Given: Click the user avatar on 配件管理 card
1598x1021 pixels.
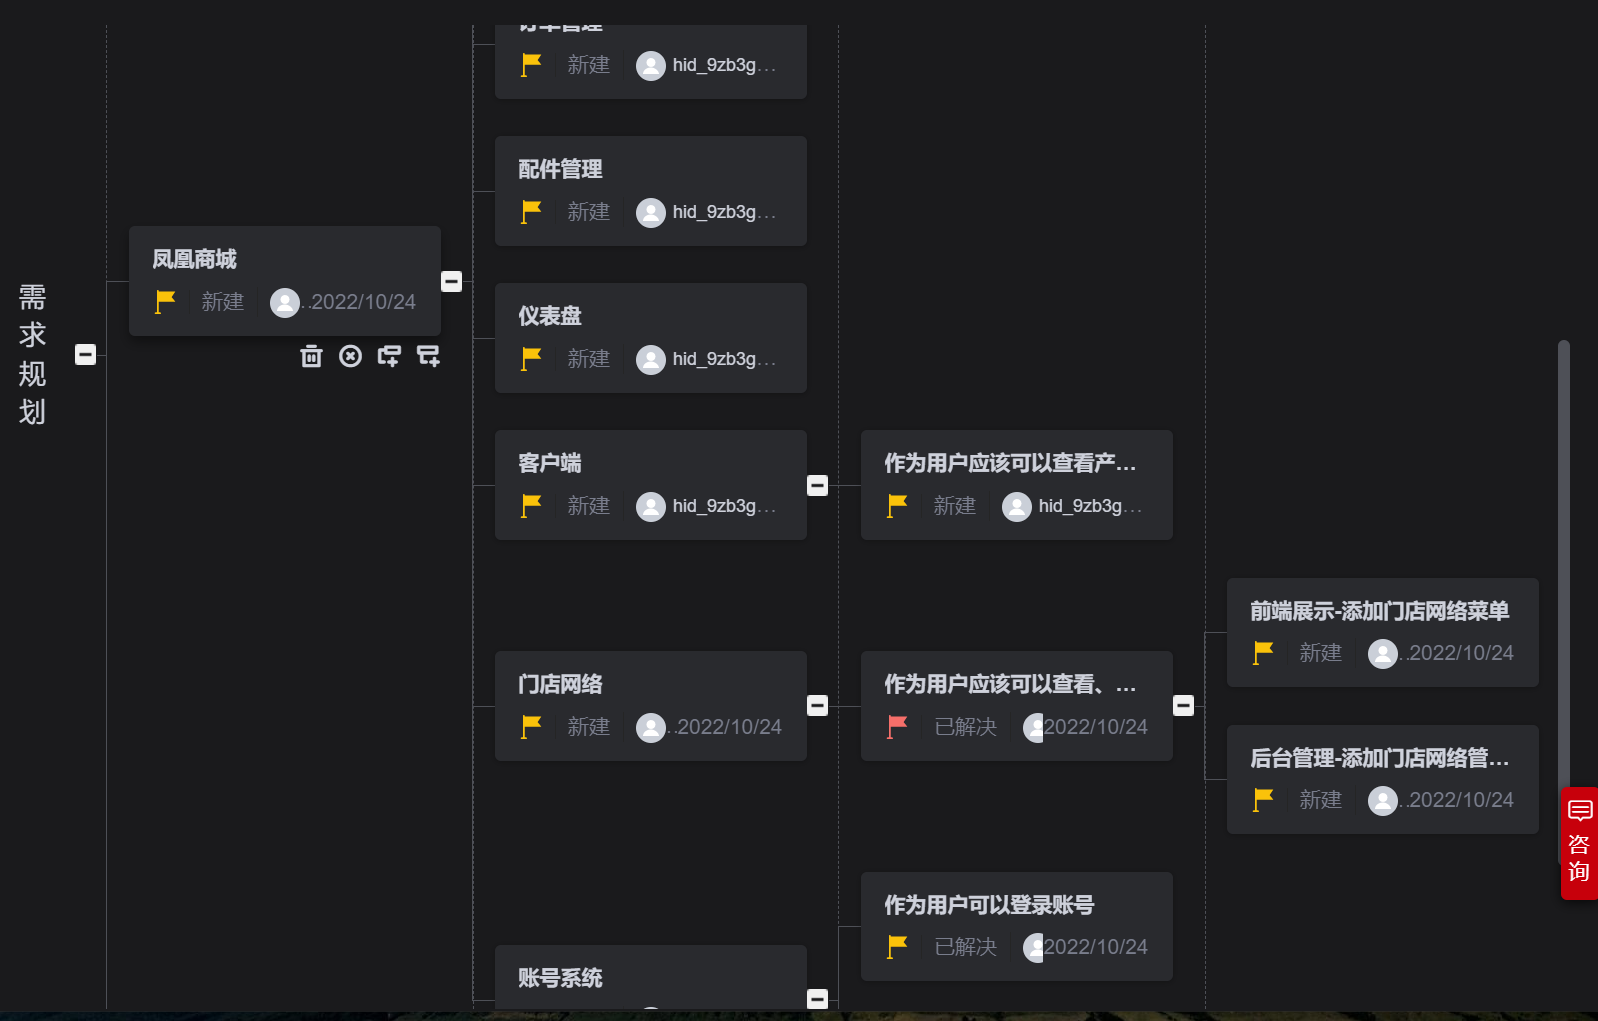Looking at the screenshot, I should pyautogui.click(x=651, y=212).
